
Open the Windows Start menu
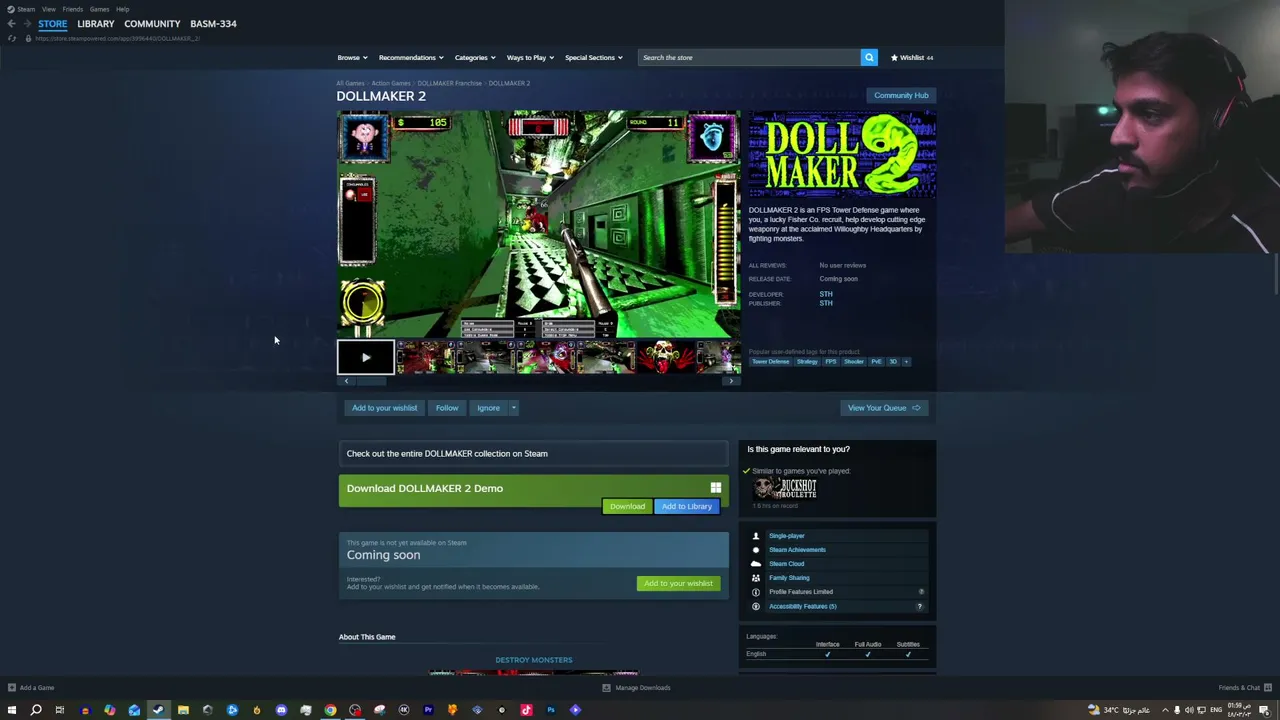click(12, 710)
